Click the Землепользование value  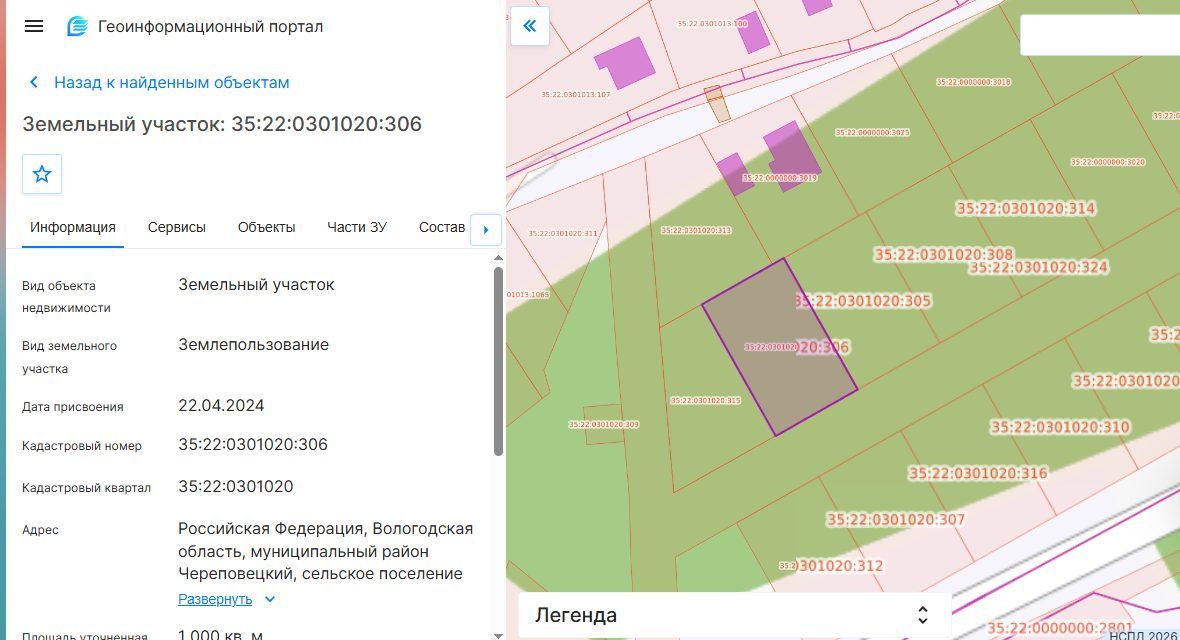pos(254,345)
